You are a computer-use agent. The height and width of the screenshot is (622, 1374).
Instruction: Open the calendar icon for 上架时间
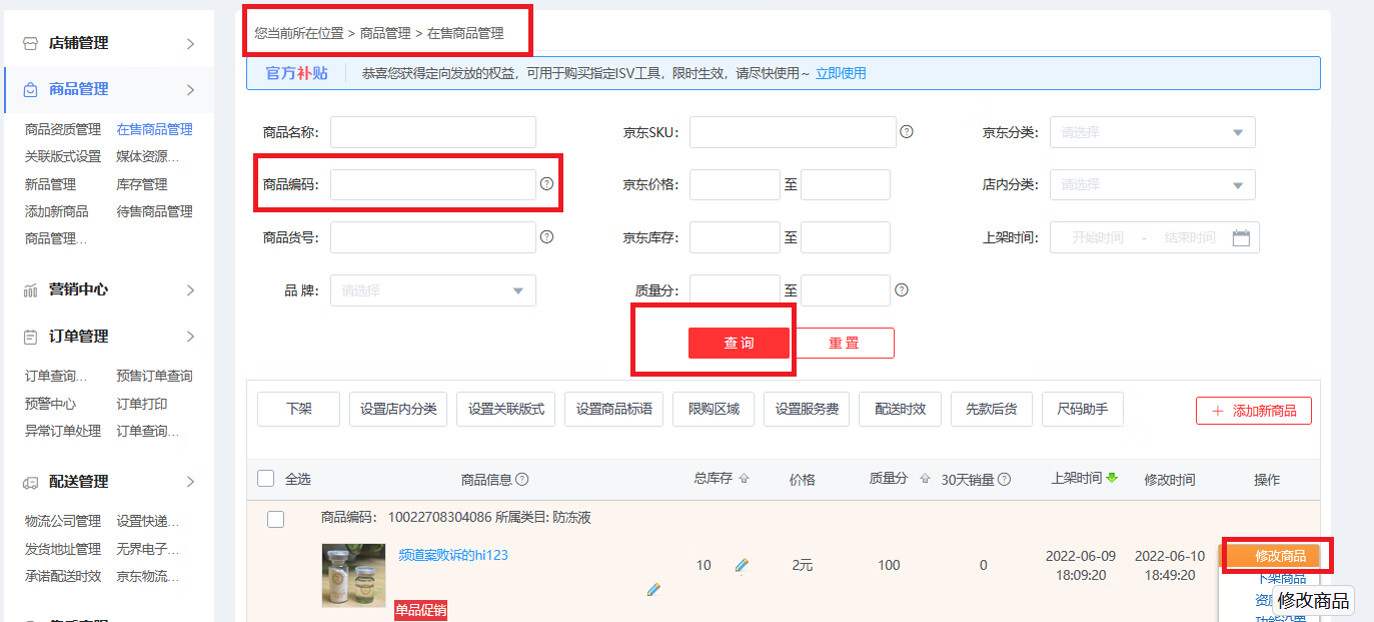coord(1242,237)
